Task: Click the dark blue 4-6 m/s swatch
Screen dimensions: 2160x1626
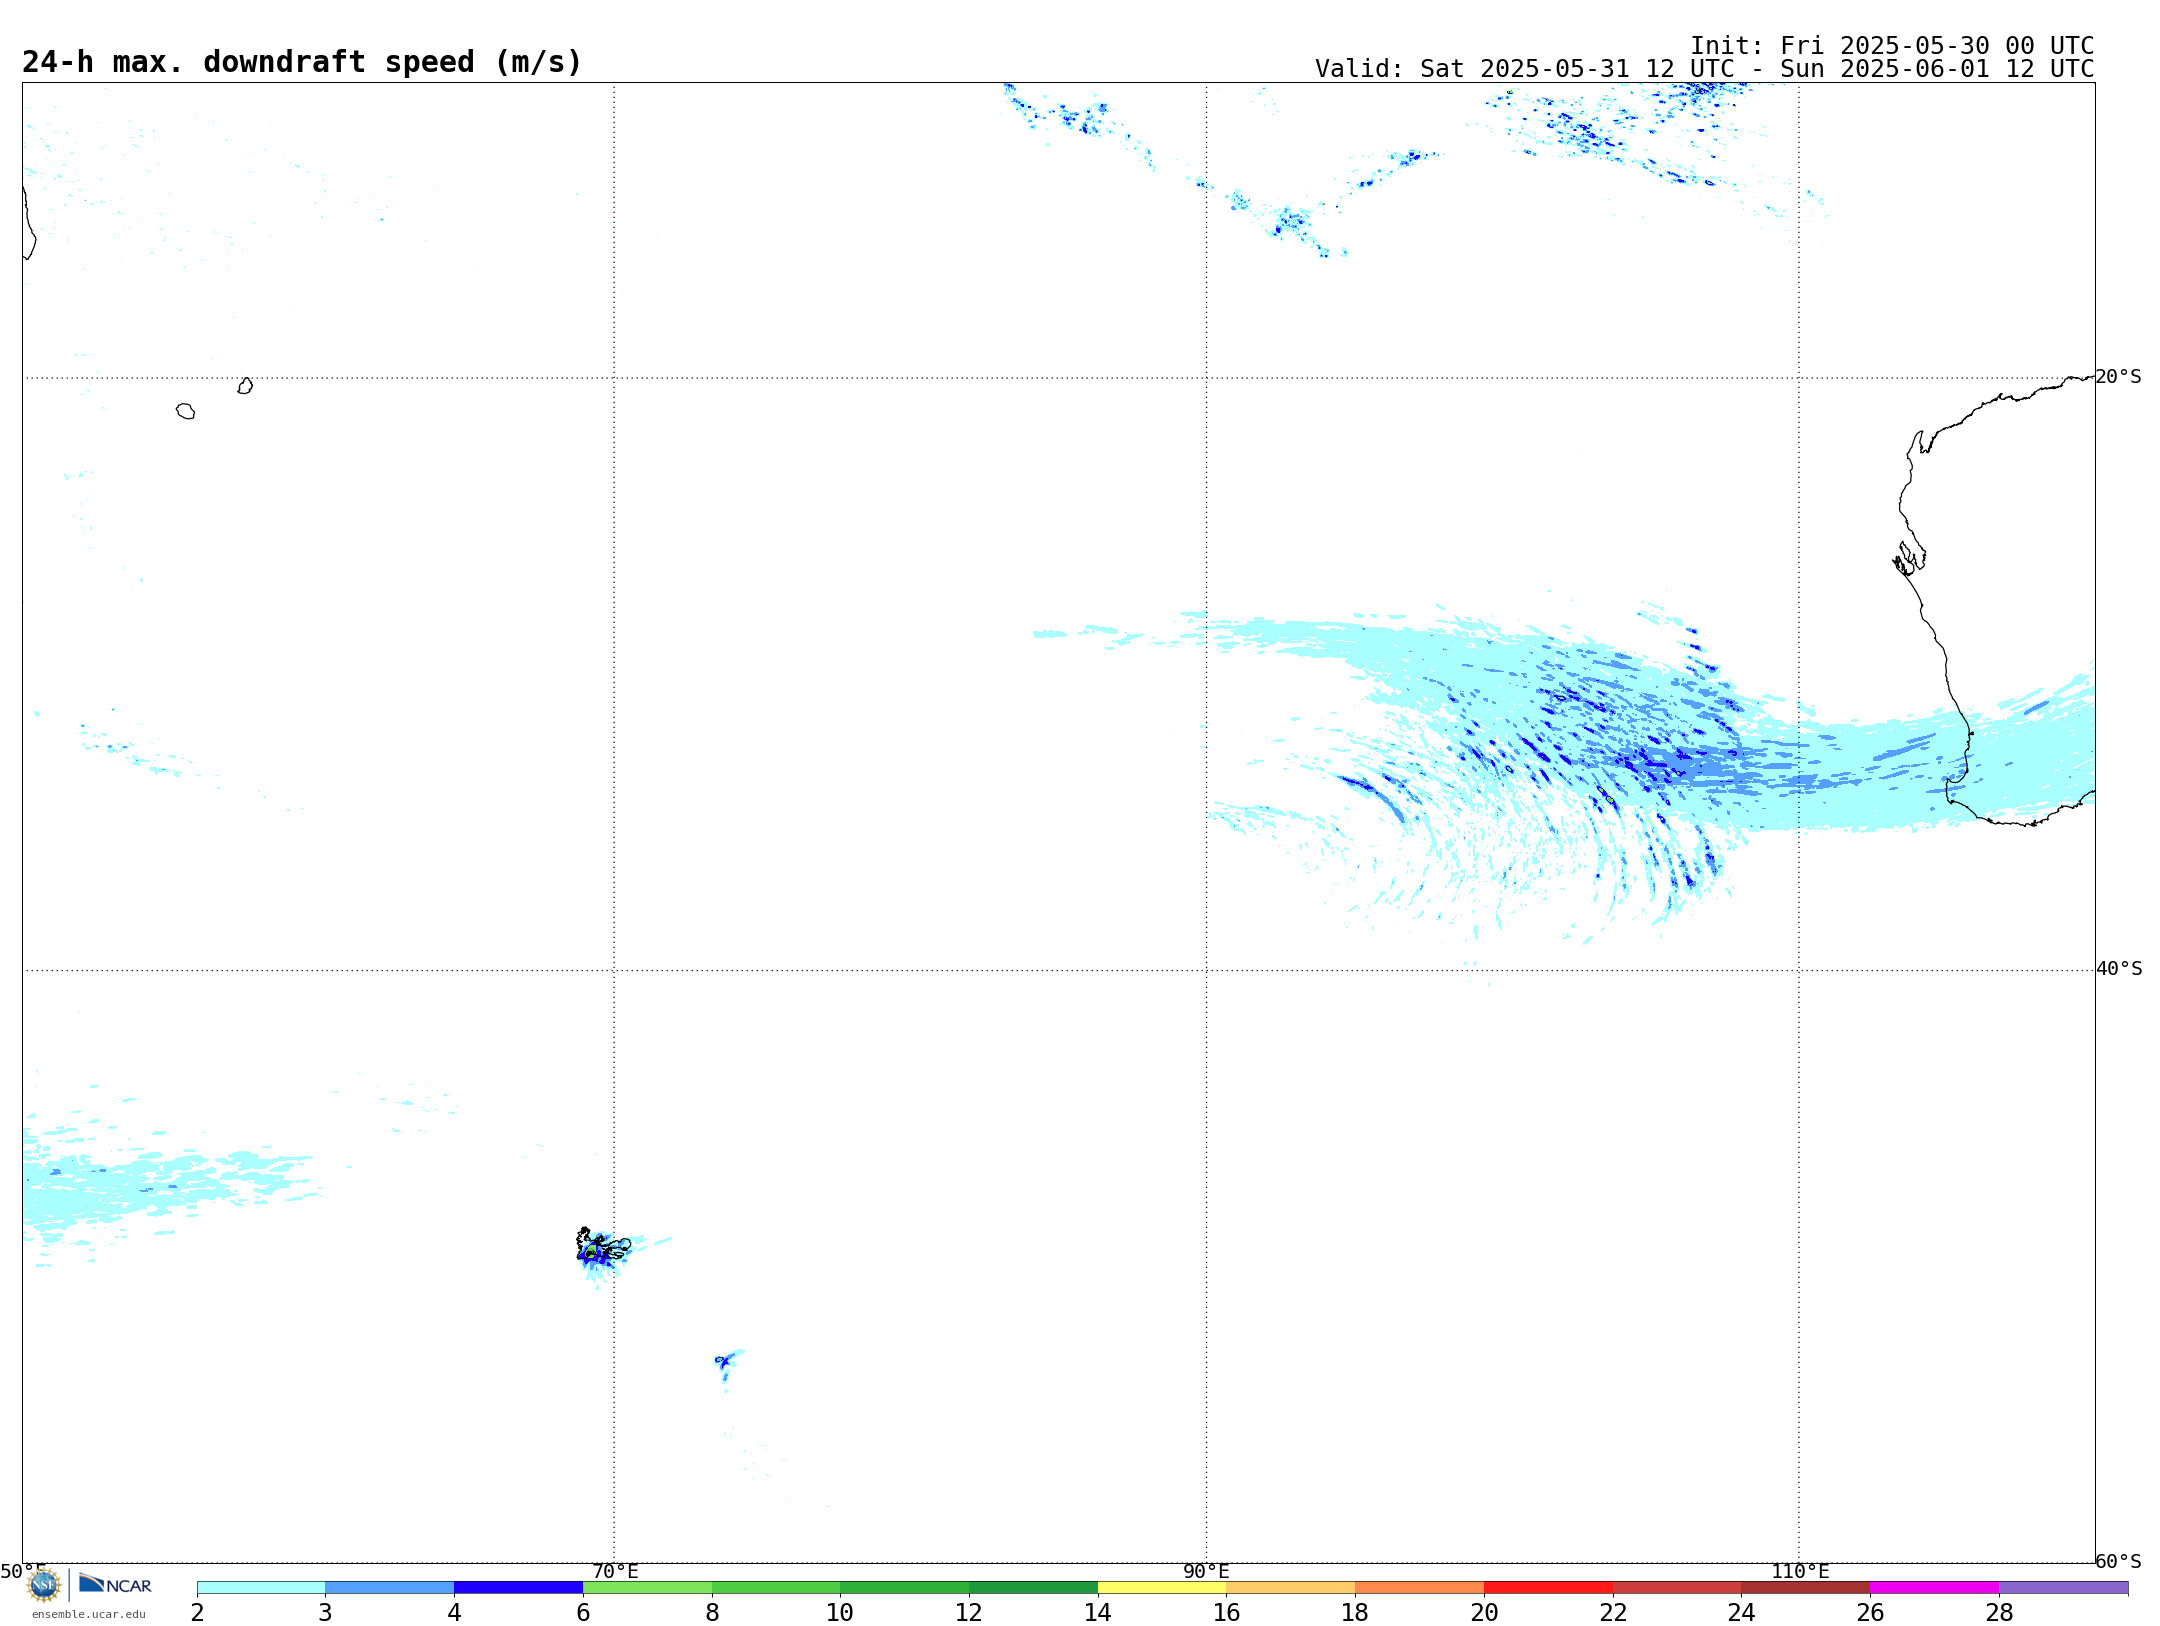Action: pos(518,1587)
